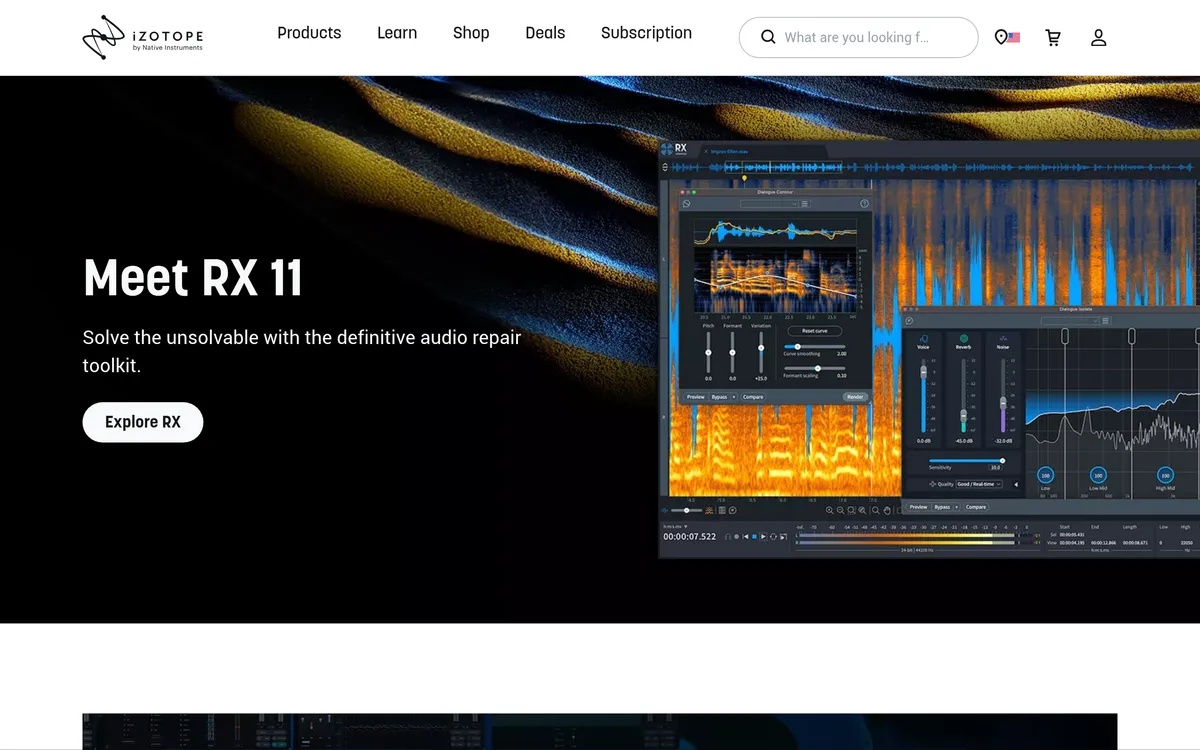The width and height of the screenshot is (1200, 750).
Task: Open the shopping cart
Action: click(x=1053, y=38)
